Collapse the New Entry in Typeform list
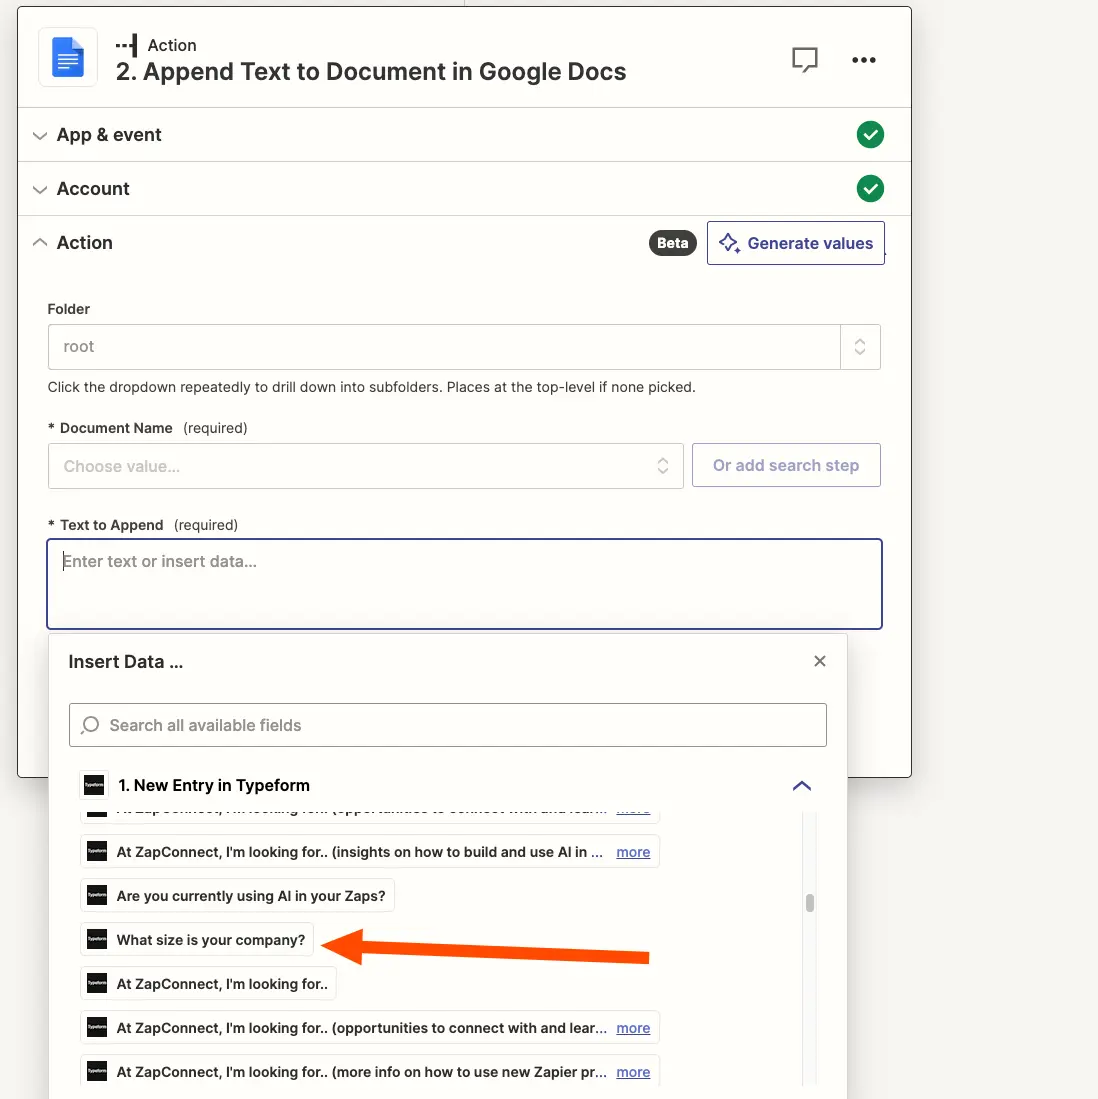The height and width of the screenshot is (1099, 1098). pos(802,786)
